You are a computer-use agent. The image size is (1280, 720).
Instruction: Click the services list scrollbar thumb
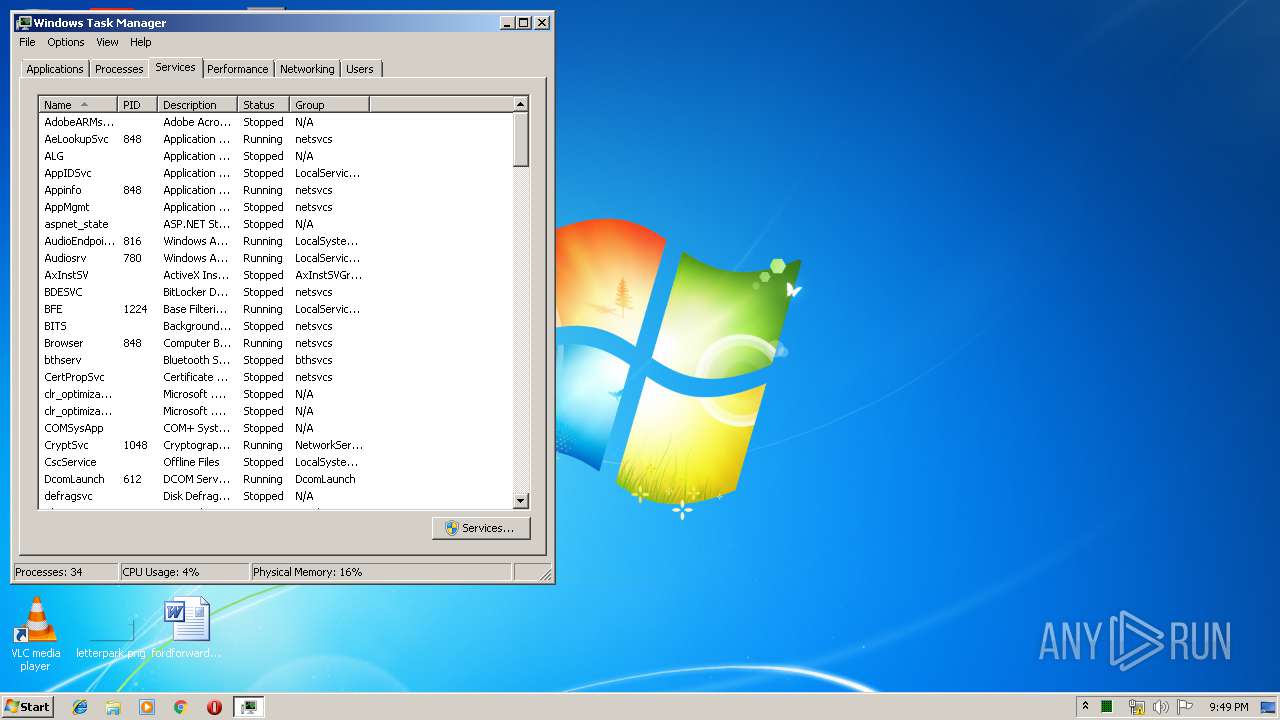coord(520,139)
